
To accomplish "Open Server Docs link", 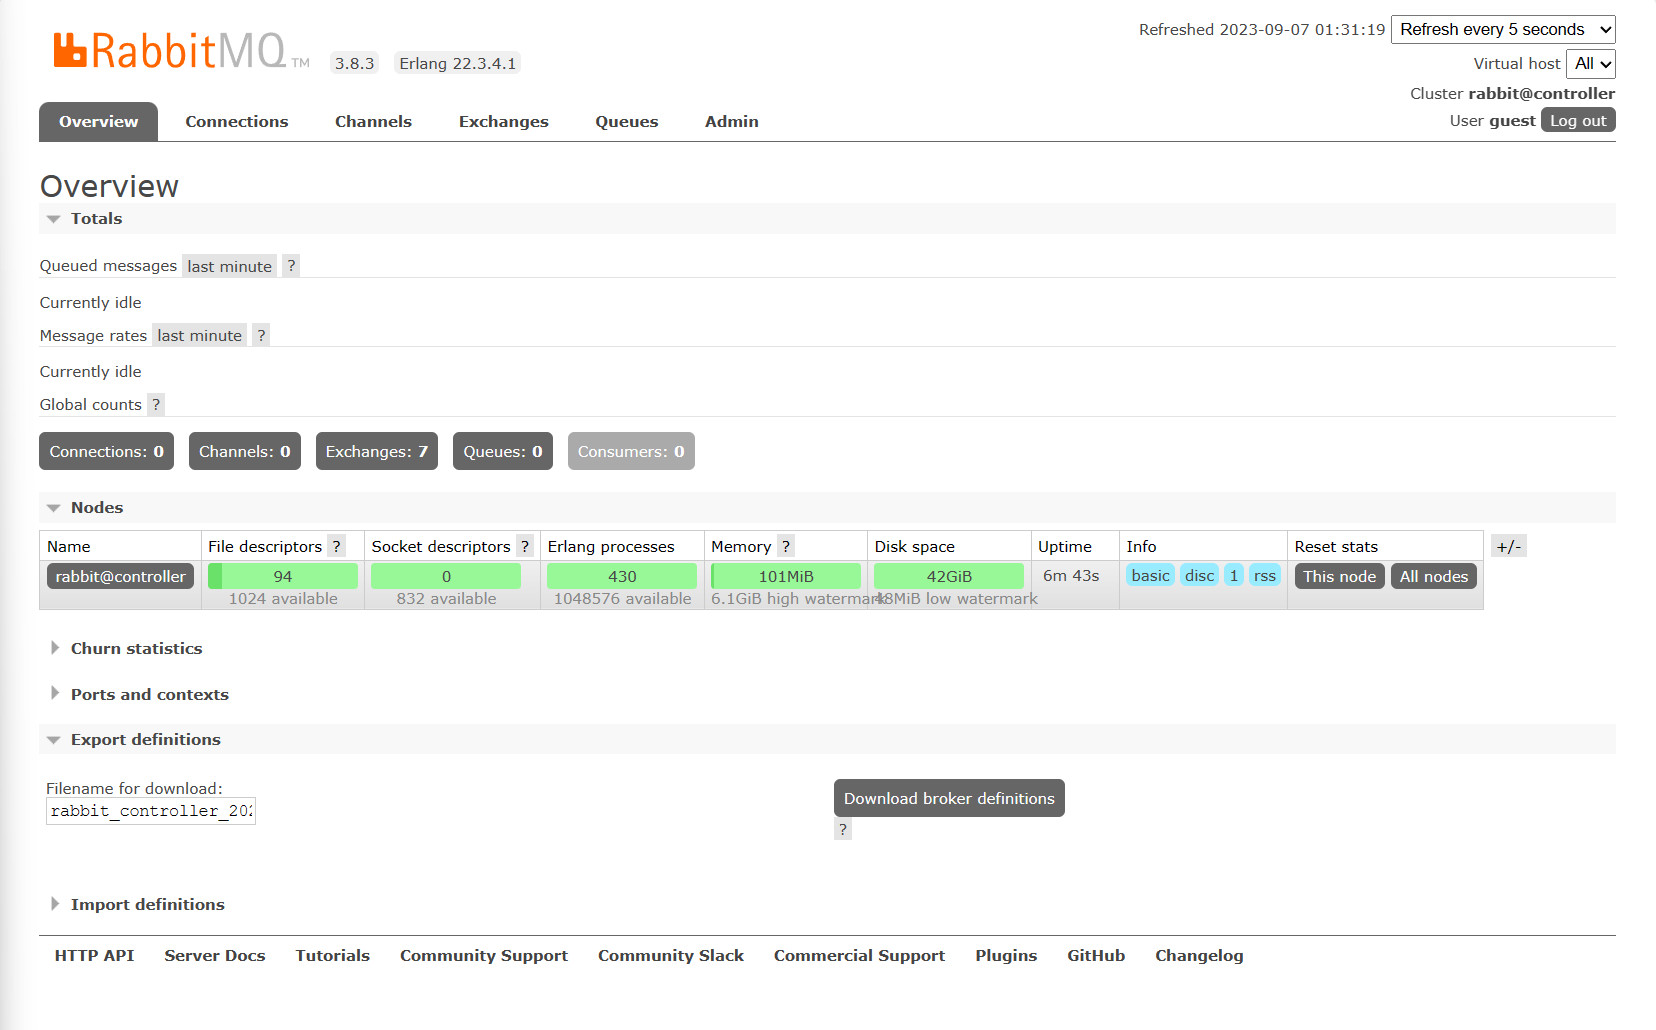I will pos(215,956).
